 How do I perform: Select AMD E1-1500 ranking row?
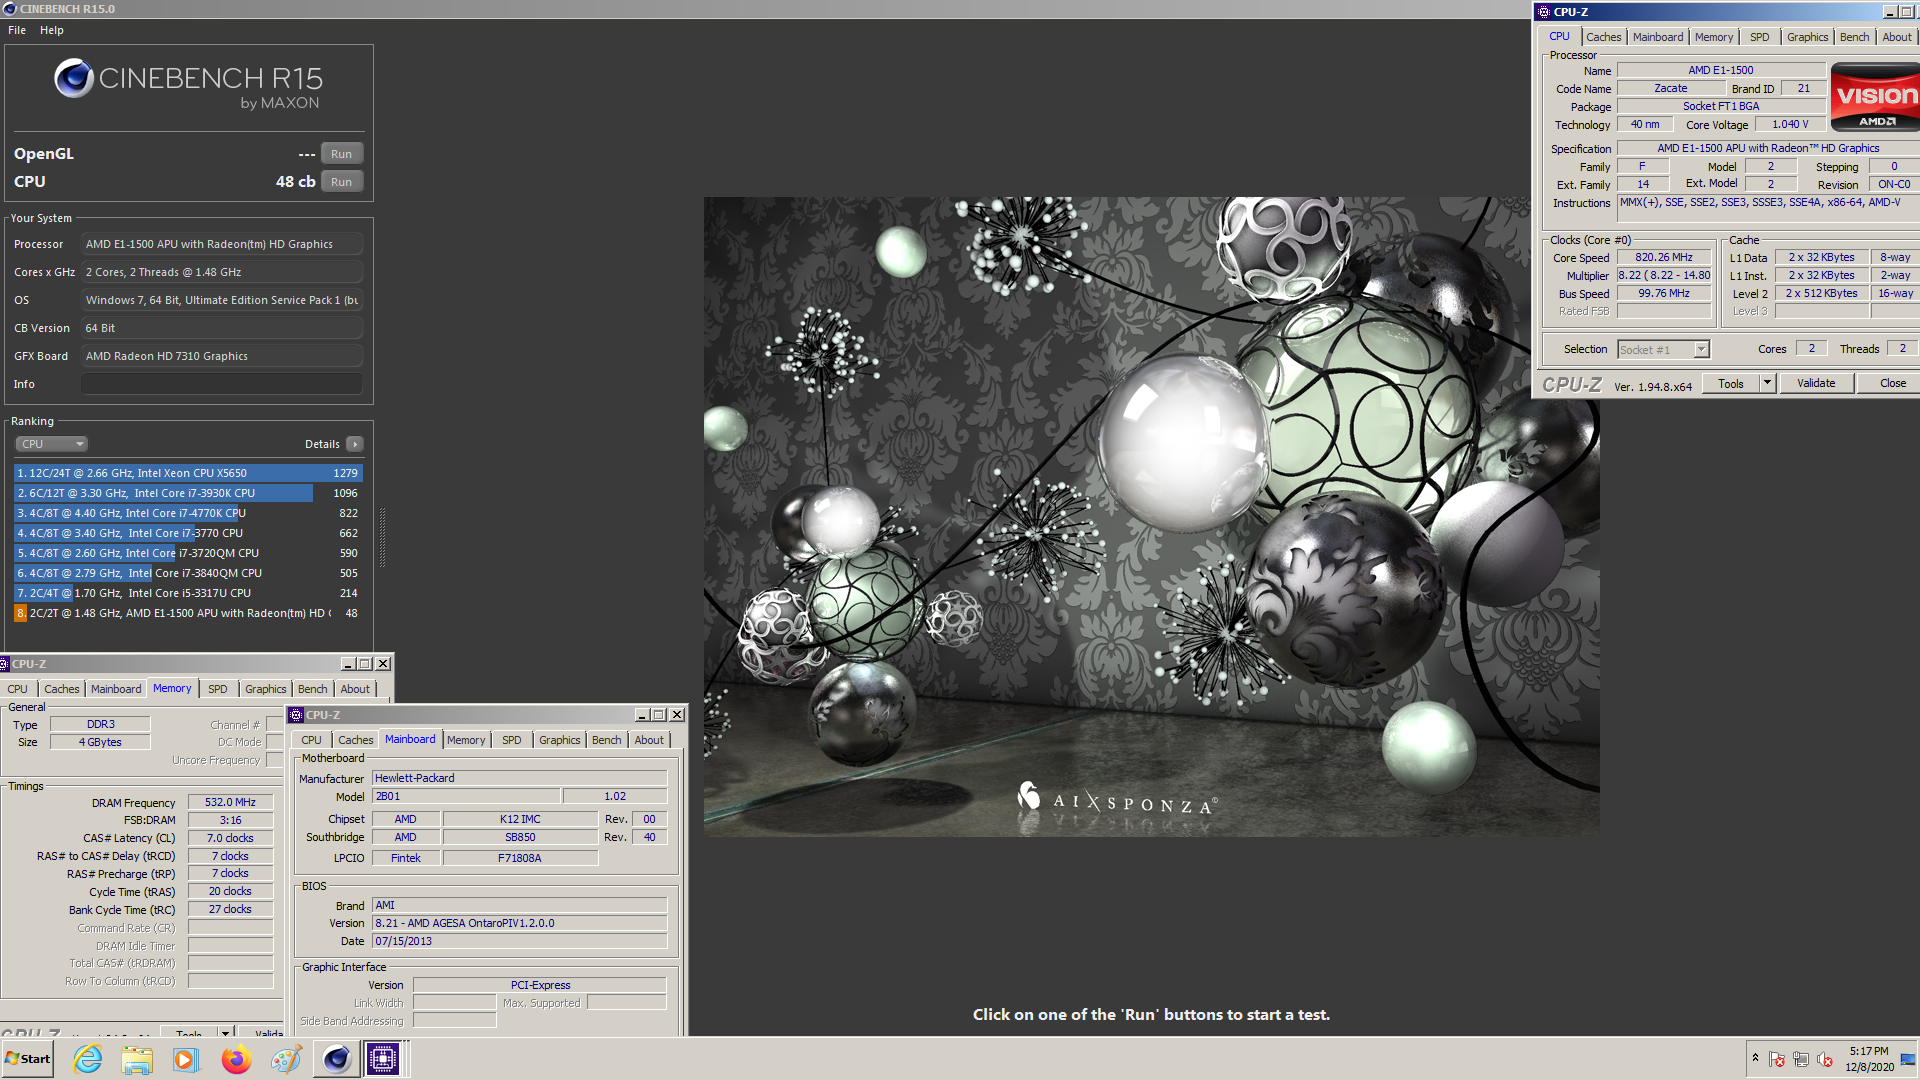coord(188,613)
